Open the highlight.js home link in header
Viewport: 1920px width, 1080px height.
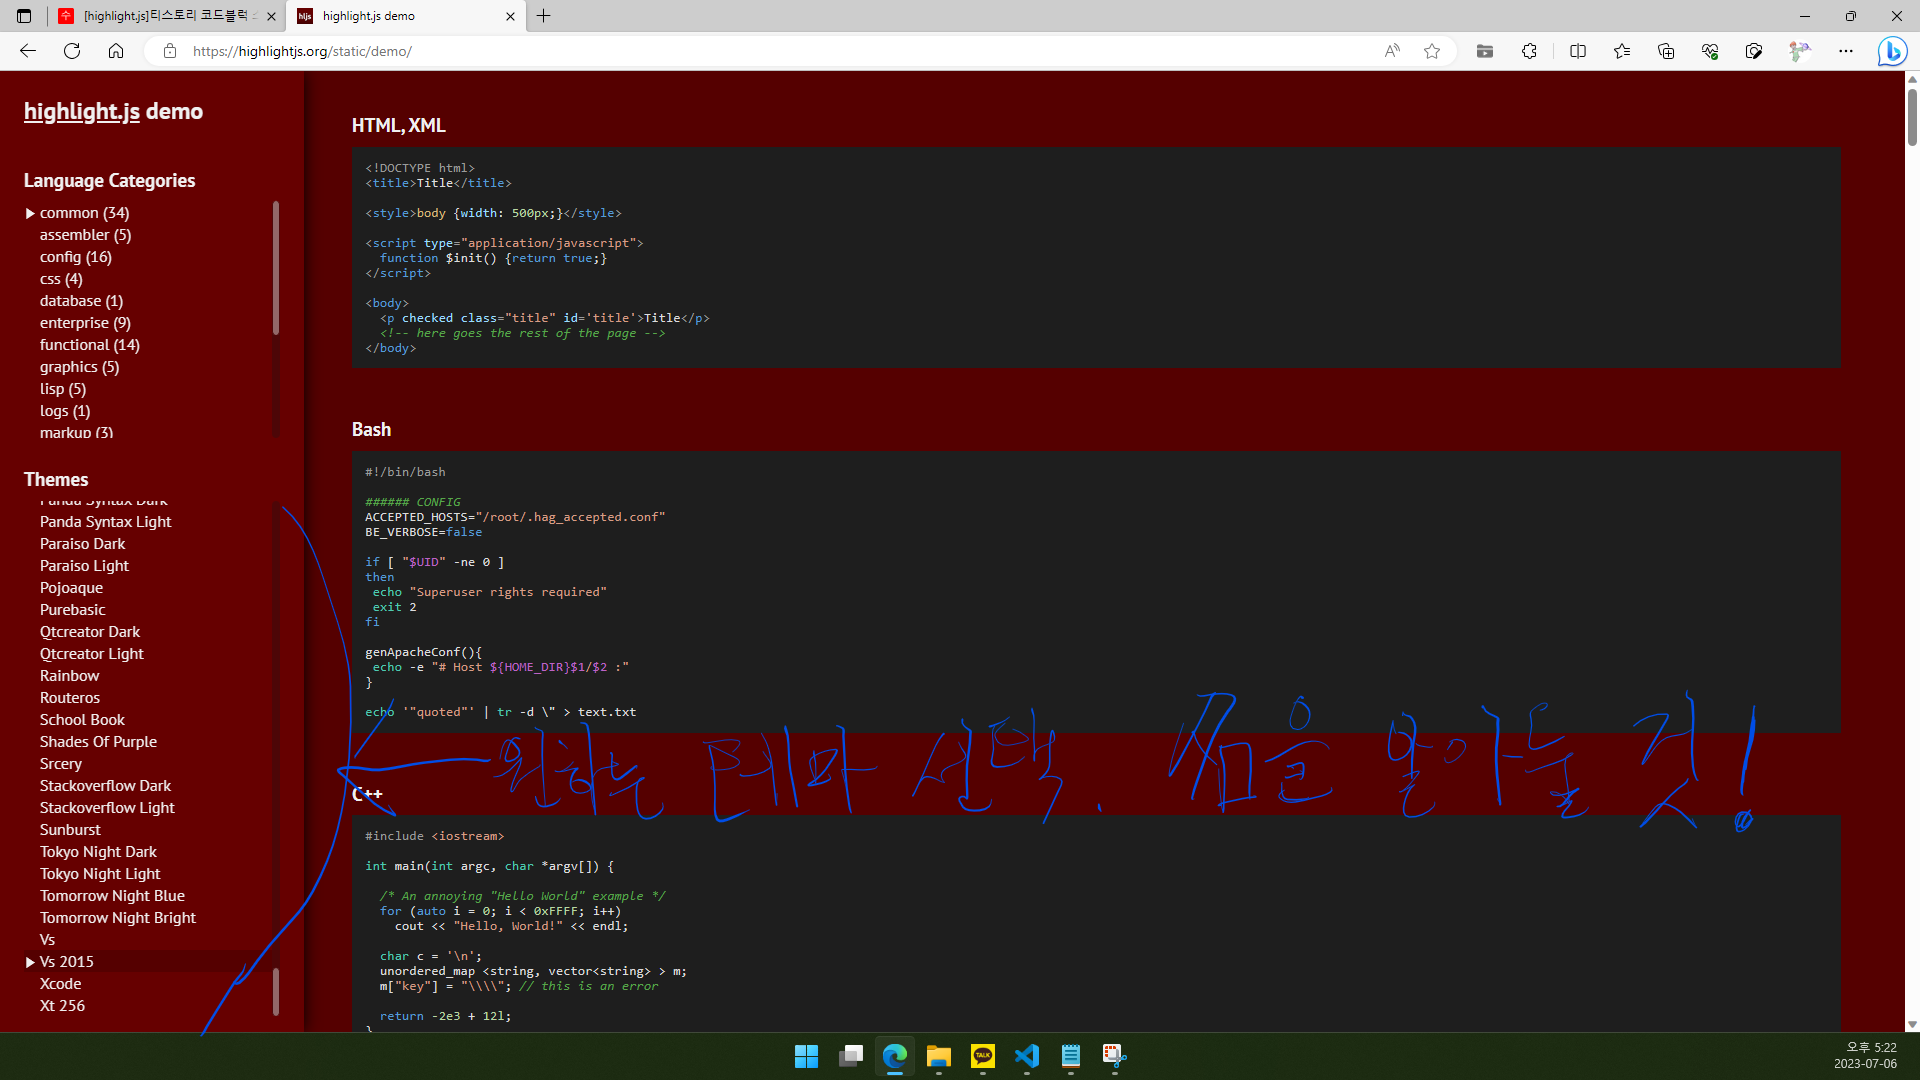point(82,111)
